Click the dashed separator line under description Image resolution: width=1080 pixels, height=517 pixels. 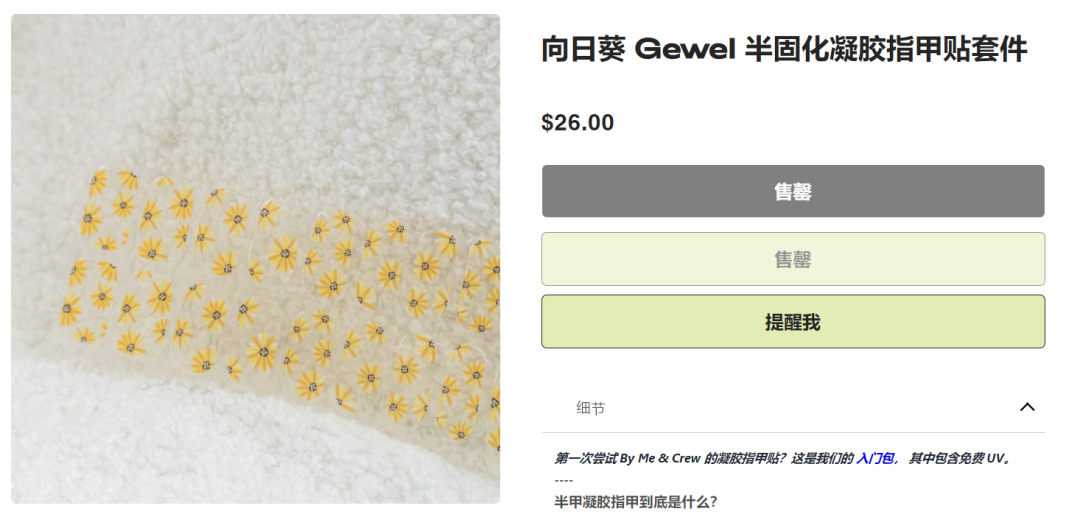tap(563, 480)
